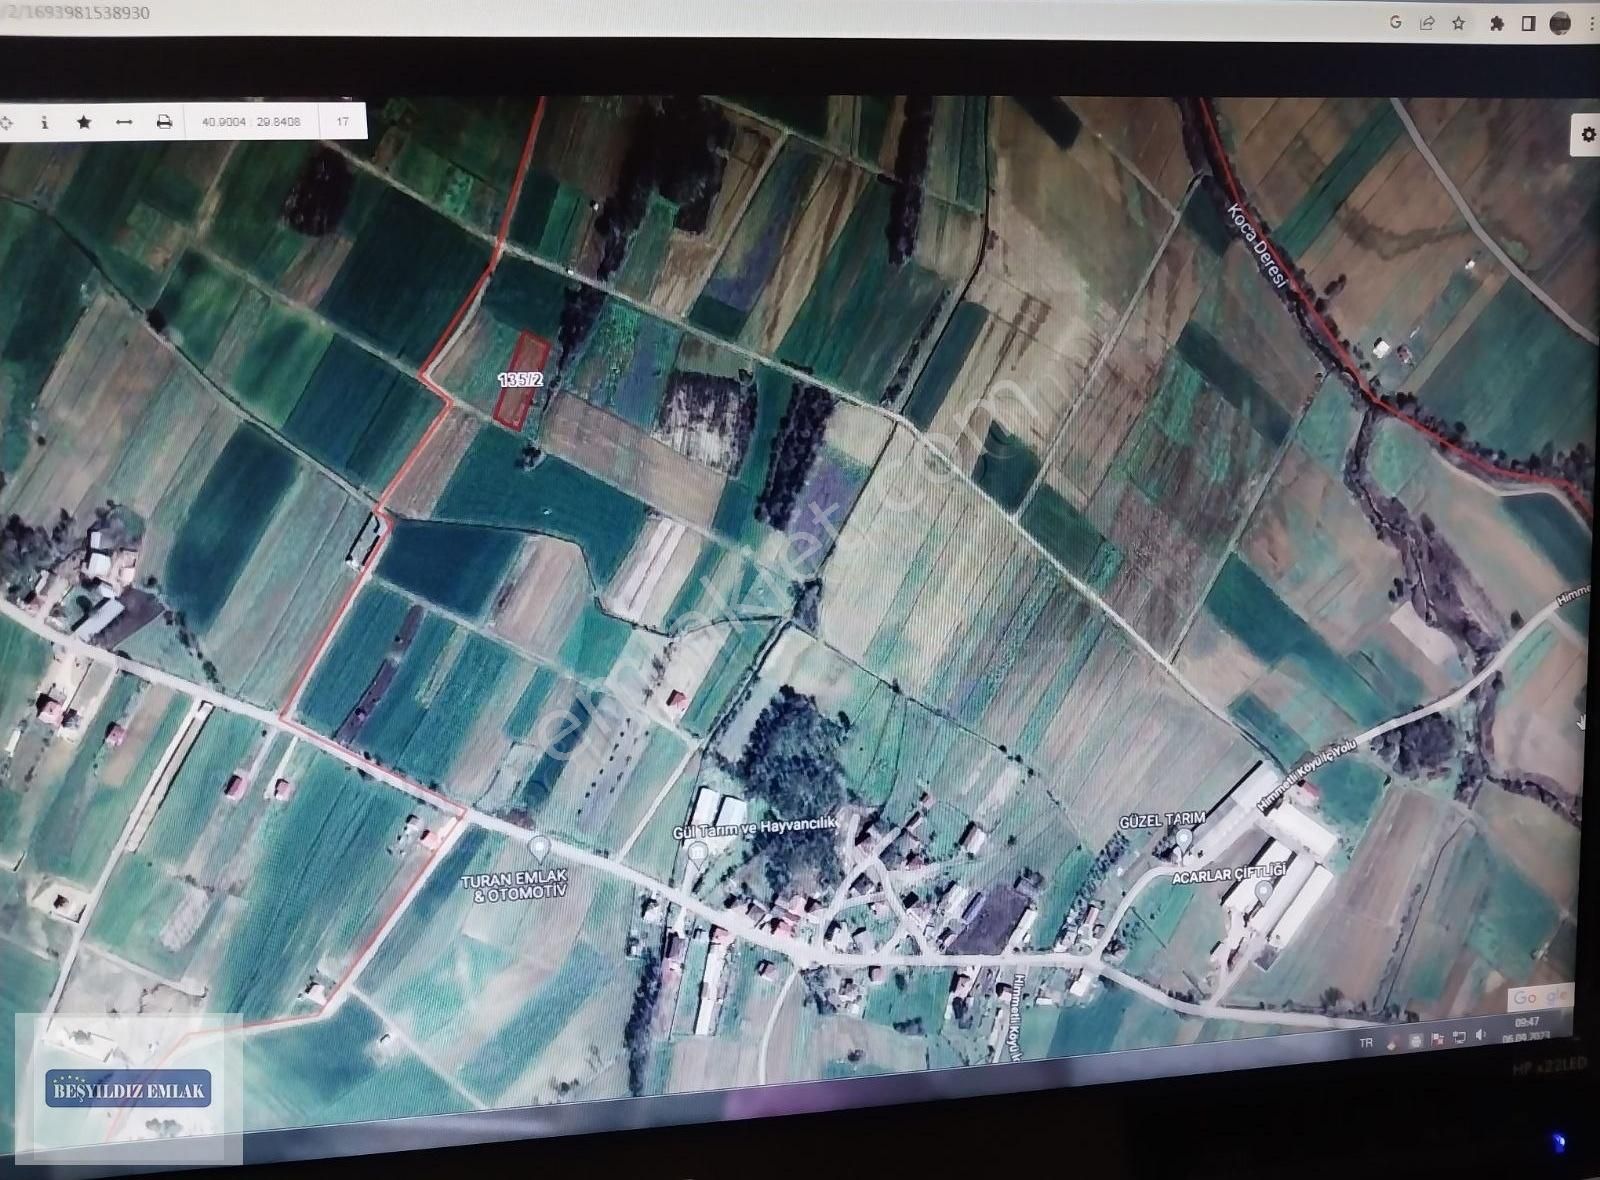
Task: Click the ACARLAR ÇİFTLİĞİ place label
Action: (x=1228, y=874)
